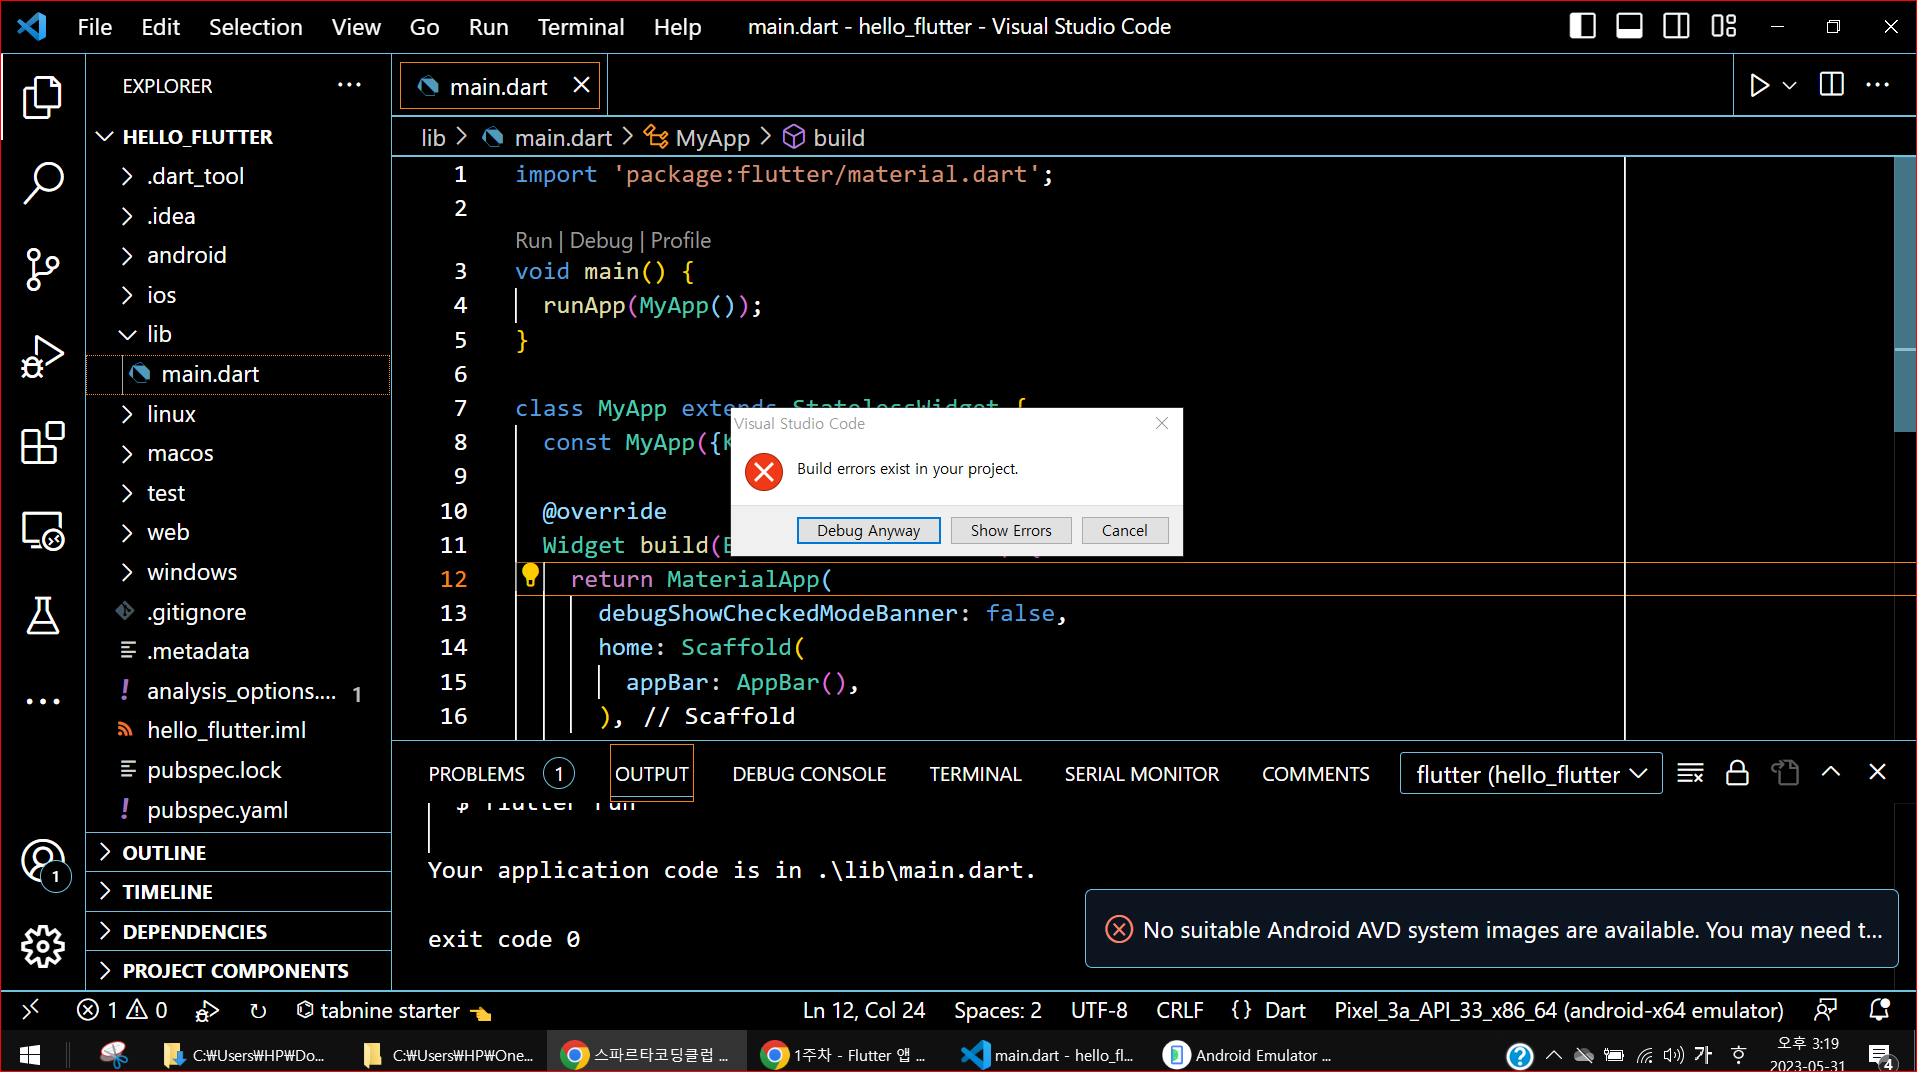Select the Pixel_3a emulator device in status bar
This screenshot has width=1917, height=1072.
click(x=1559, y=1011)
